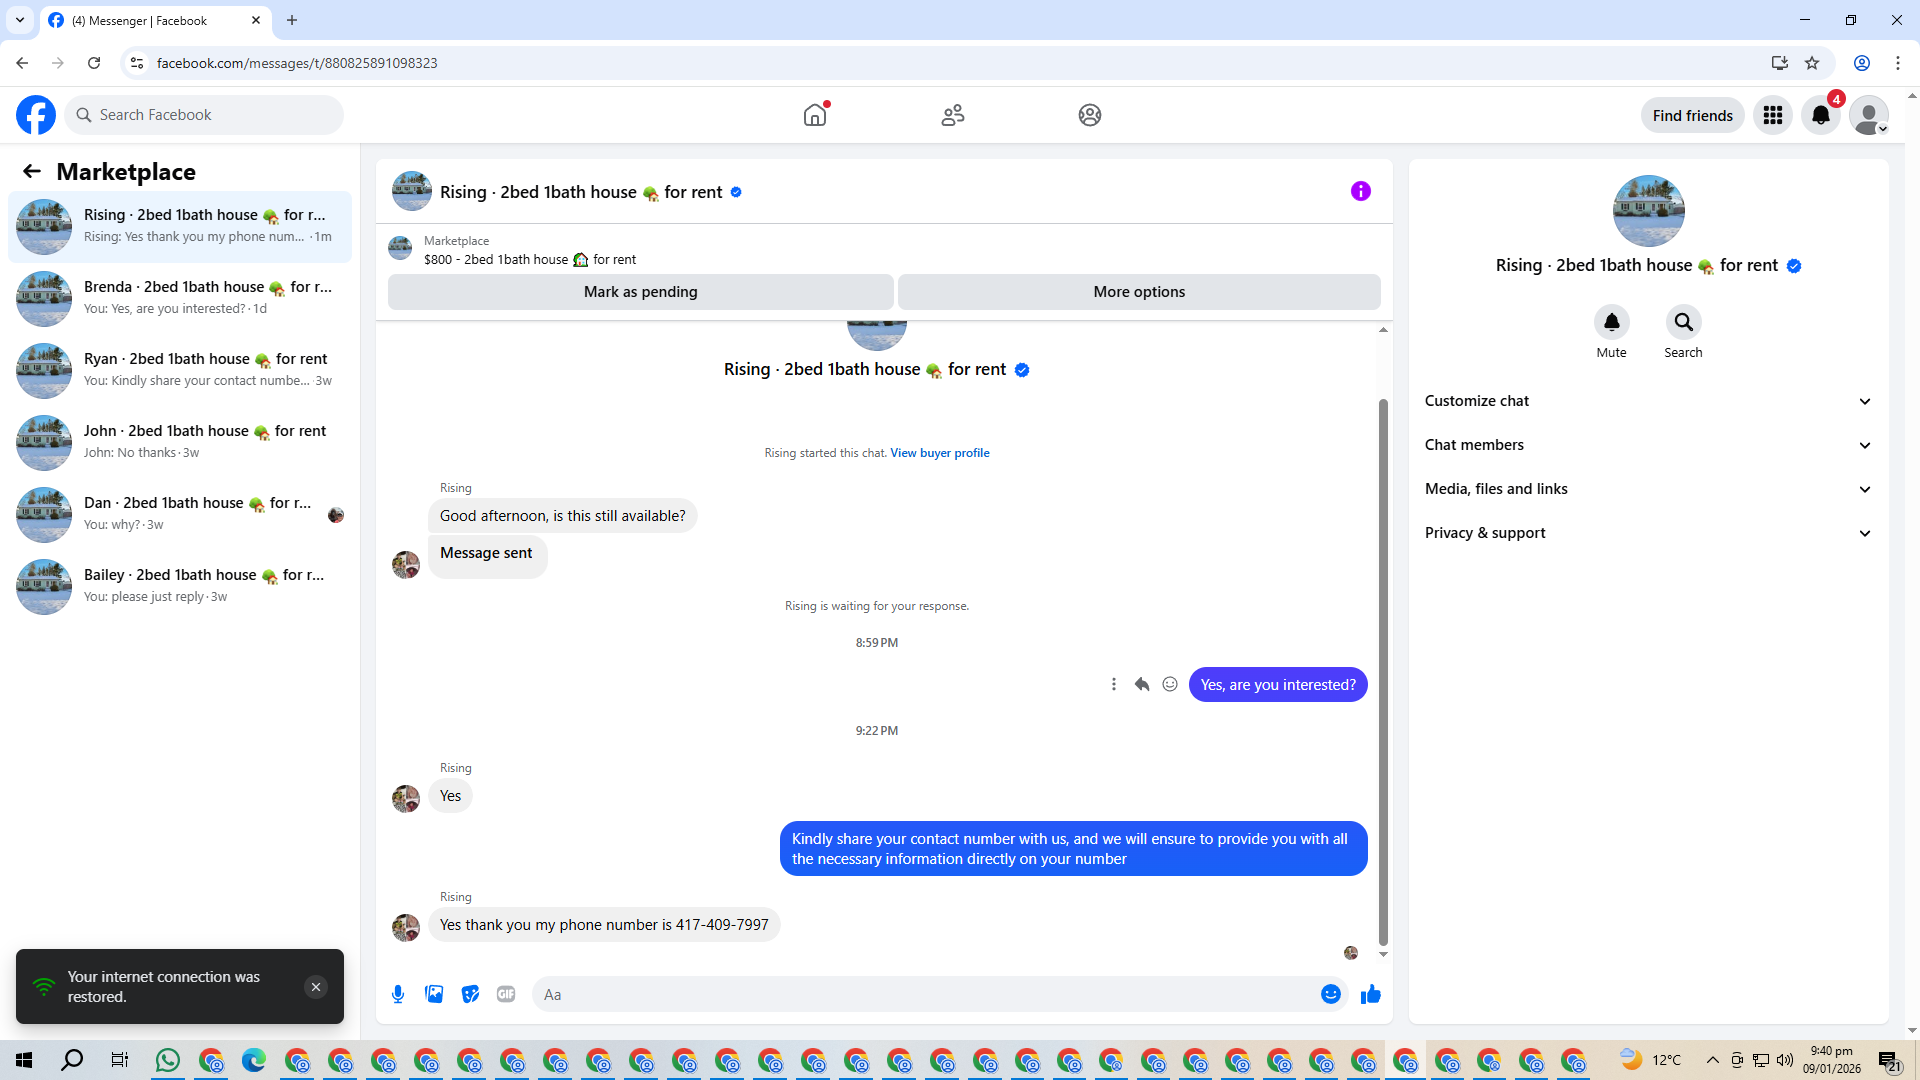Open the attach photo icon

click(434, 994)
